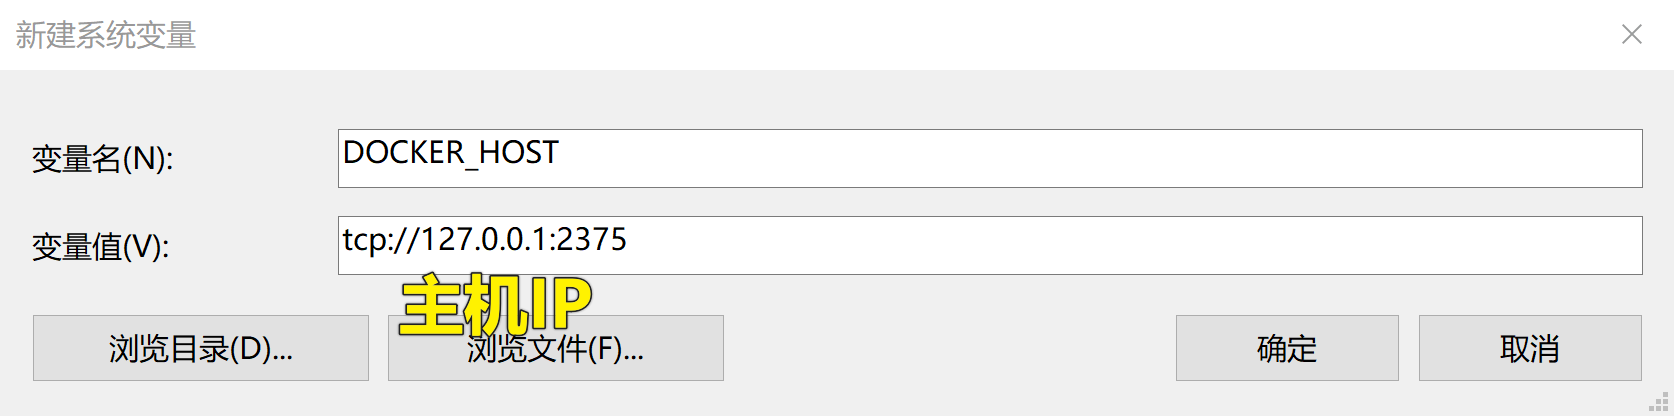Screen dimensions: 1674x416
Task: Click the port number 2375 in value
Action: click(x=591, y=240)
